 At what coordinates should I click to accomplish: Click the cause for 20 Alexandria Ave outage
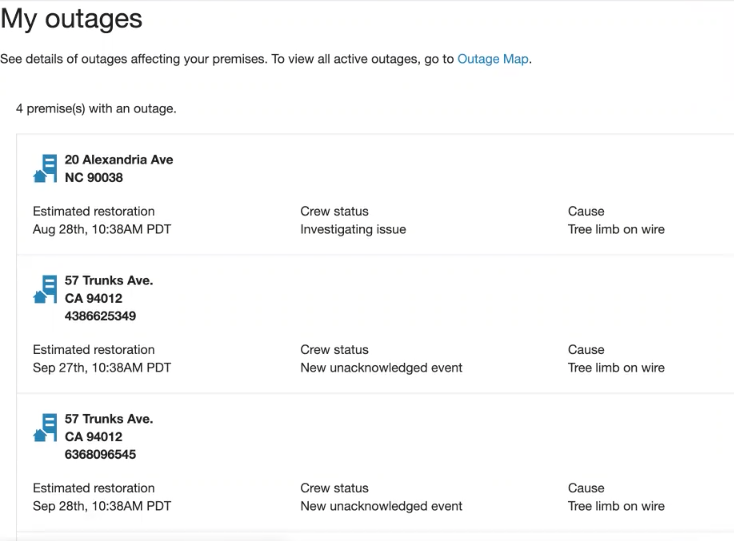(x=616, y=229)
